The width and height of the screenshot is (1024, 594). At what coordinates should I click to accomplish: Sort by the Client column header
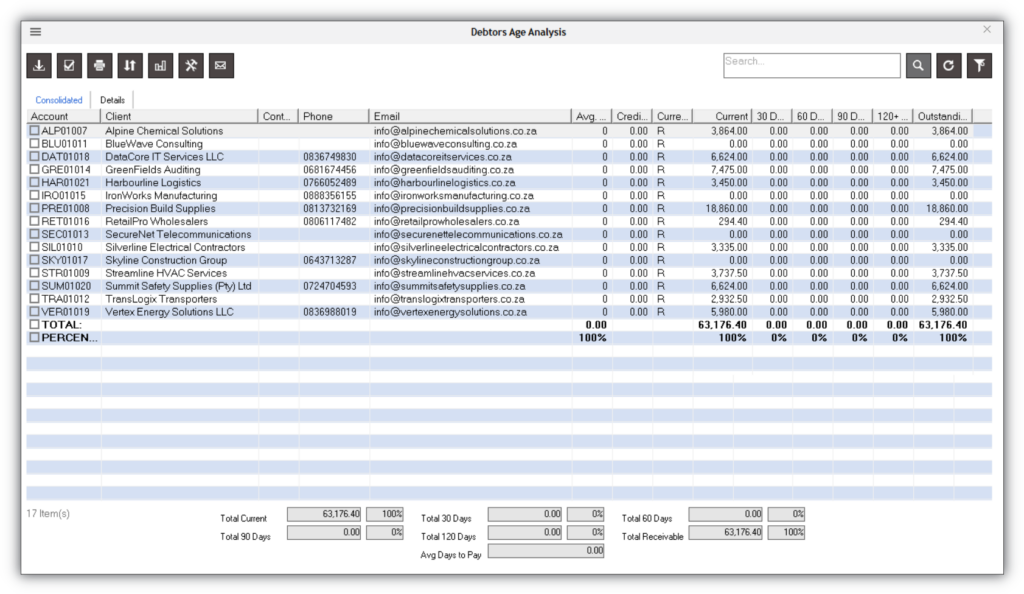point(179,116)
